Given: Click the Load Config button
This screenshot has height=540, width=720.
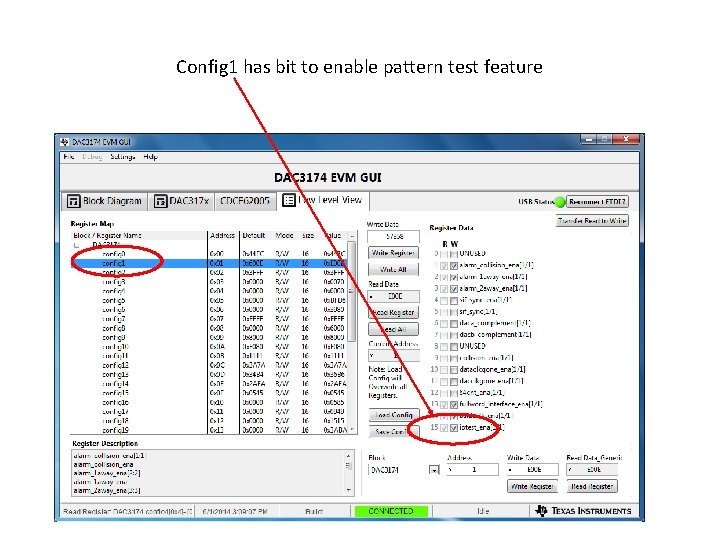Looking at the screenshot, I should tap(394, 415).
